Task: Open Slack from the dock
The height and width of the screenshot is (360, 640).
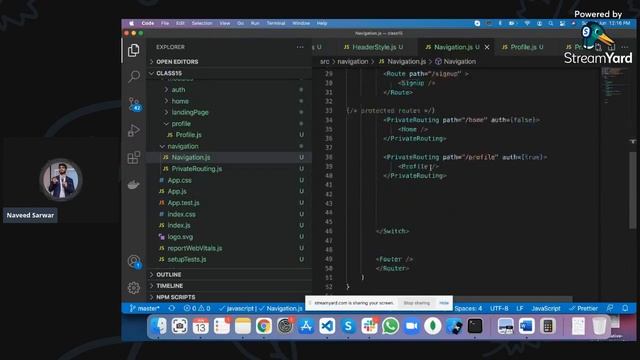Action: click(x=369, y=326)
